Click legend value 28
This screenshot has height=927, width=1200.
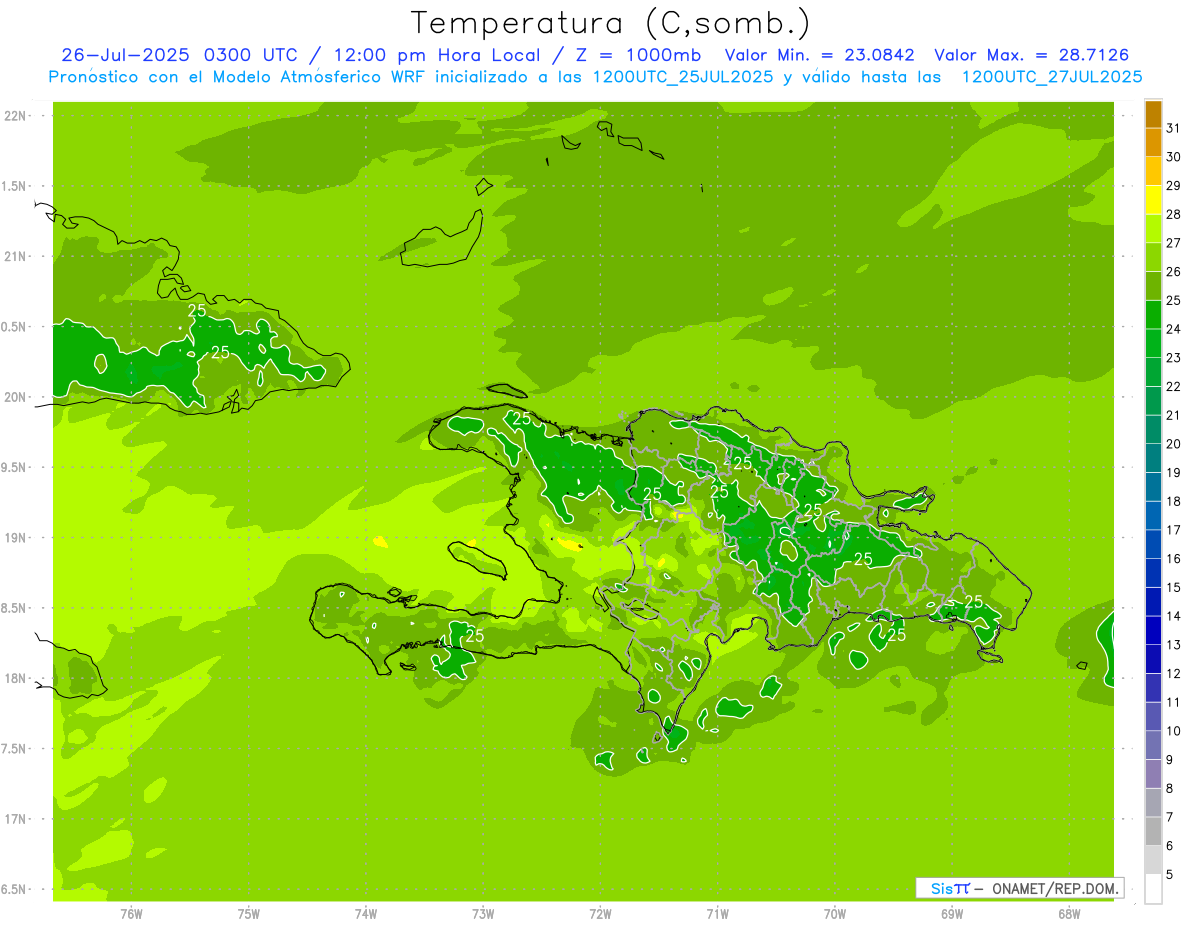point(1174,214)
